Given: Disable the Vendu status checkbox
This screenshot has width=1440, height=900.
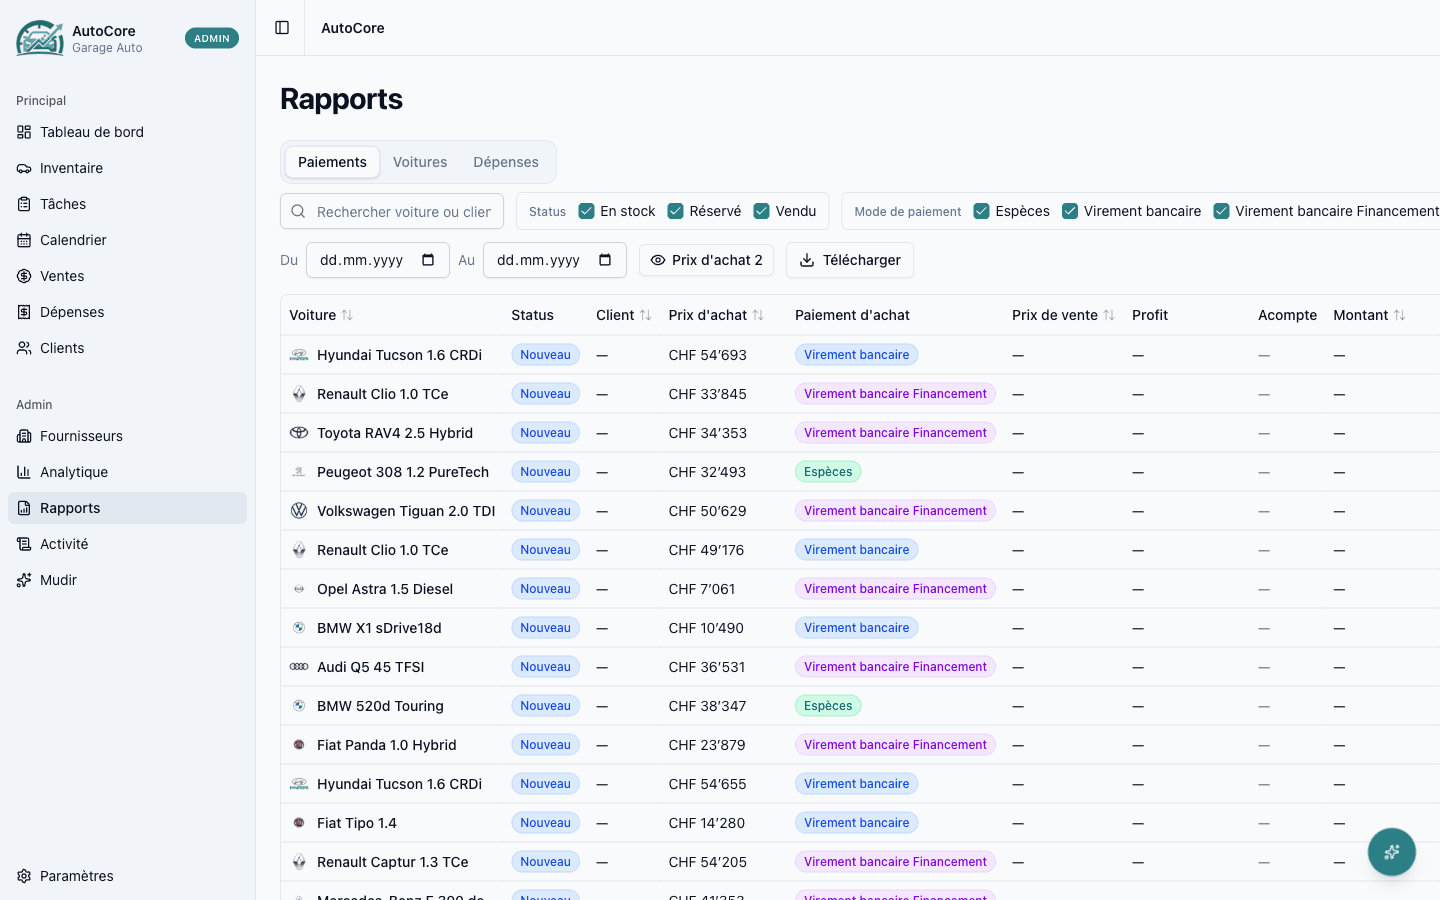Looking at the screenshot, I should pos(762,211).
